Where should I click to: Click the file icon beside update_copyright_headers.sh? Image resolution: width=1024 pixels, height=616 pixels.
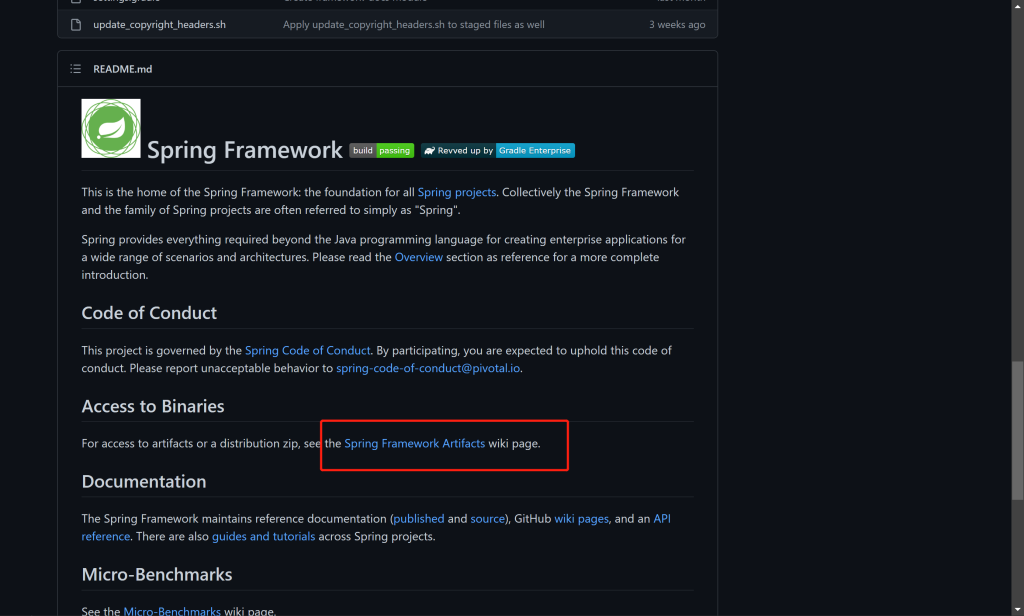click(x=76, y=25)
